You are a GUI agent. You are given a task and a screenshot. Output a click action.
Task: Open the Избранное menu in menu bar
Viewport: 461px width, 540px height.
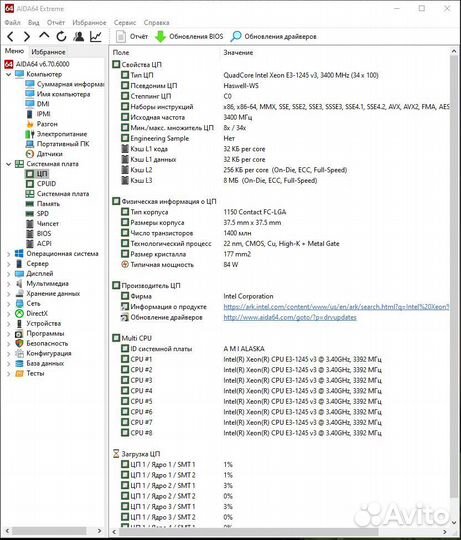pos(89,22)
